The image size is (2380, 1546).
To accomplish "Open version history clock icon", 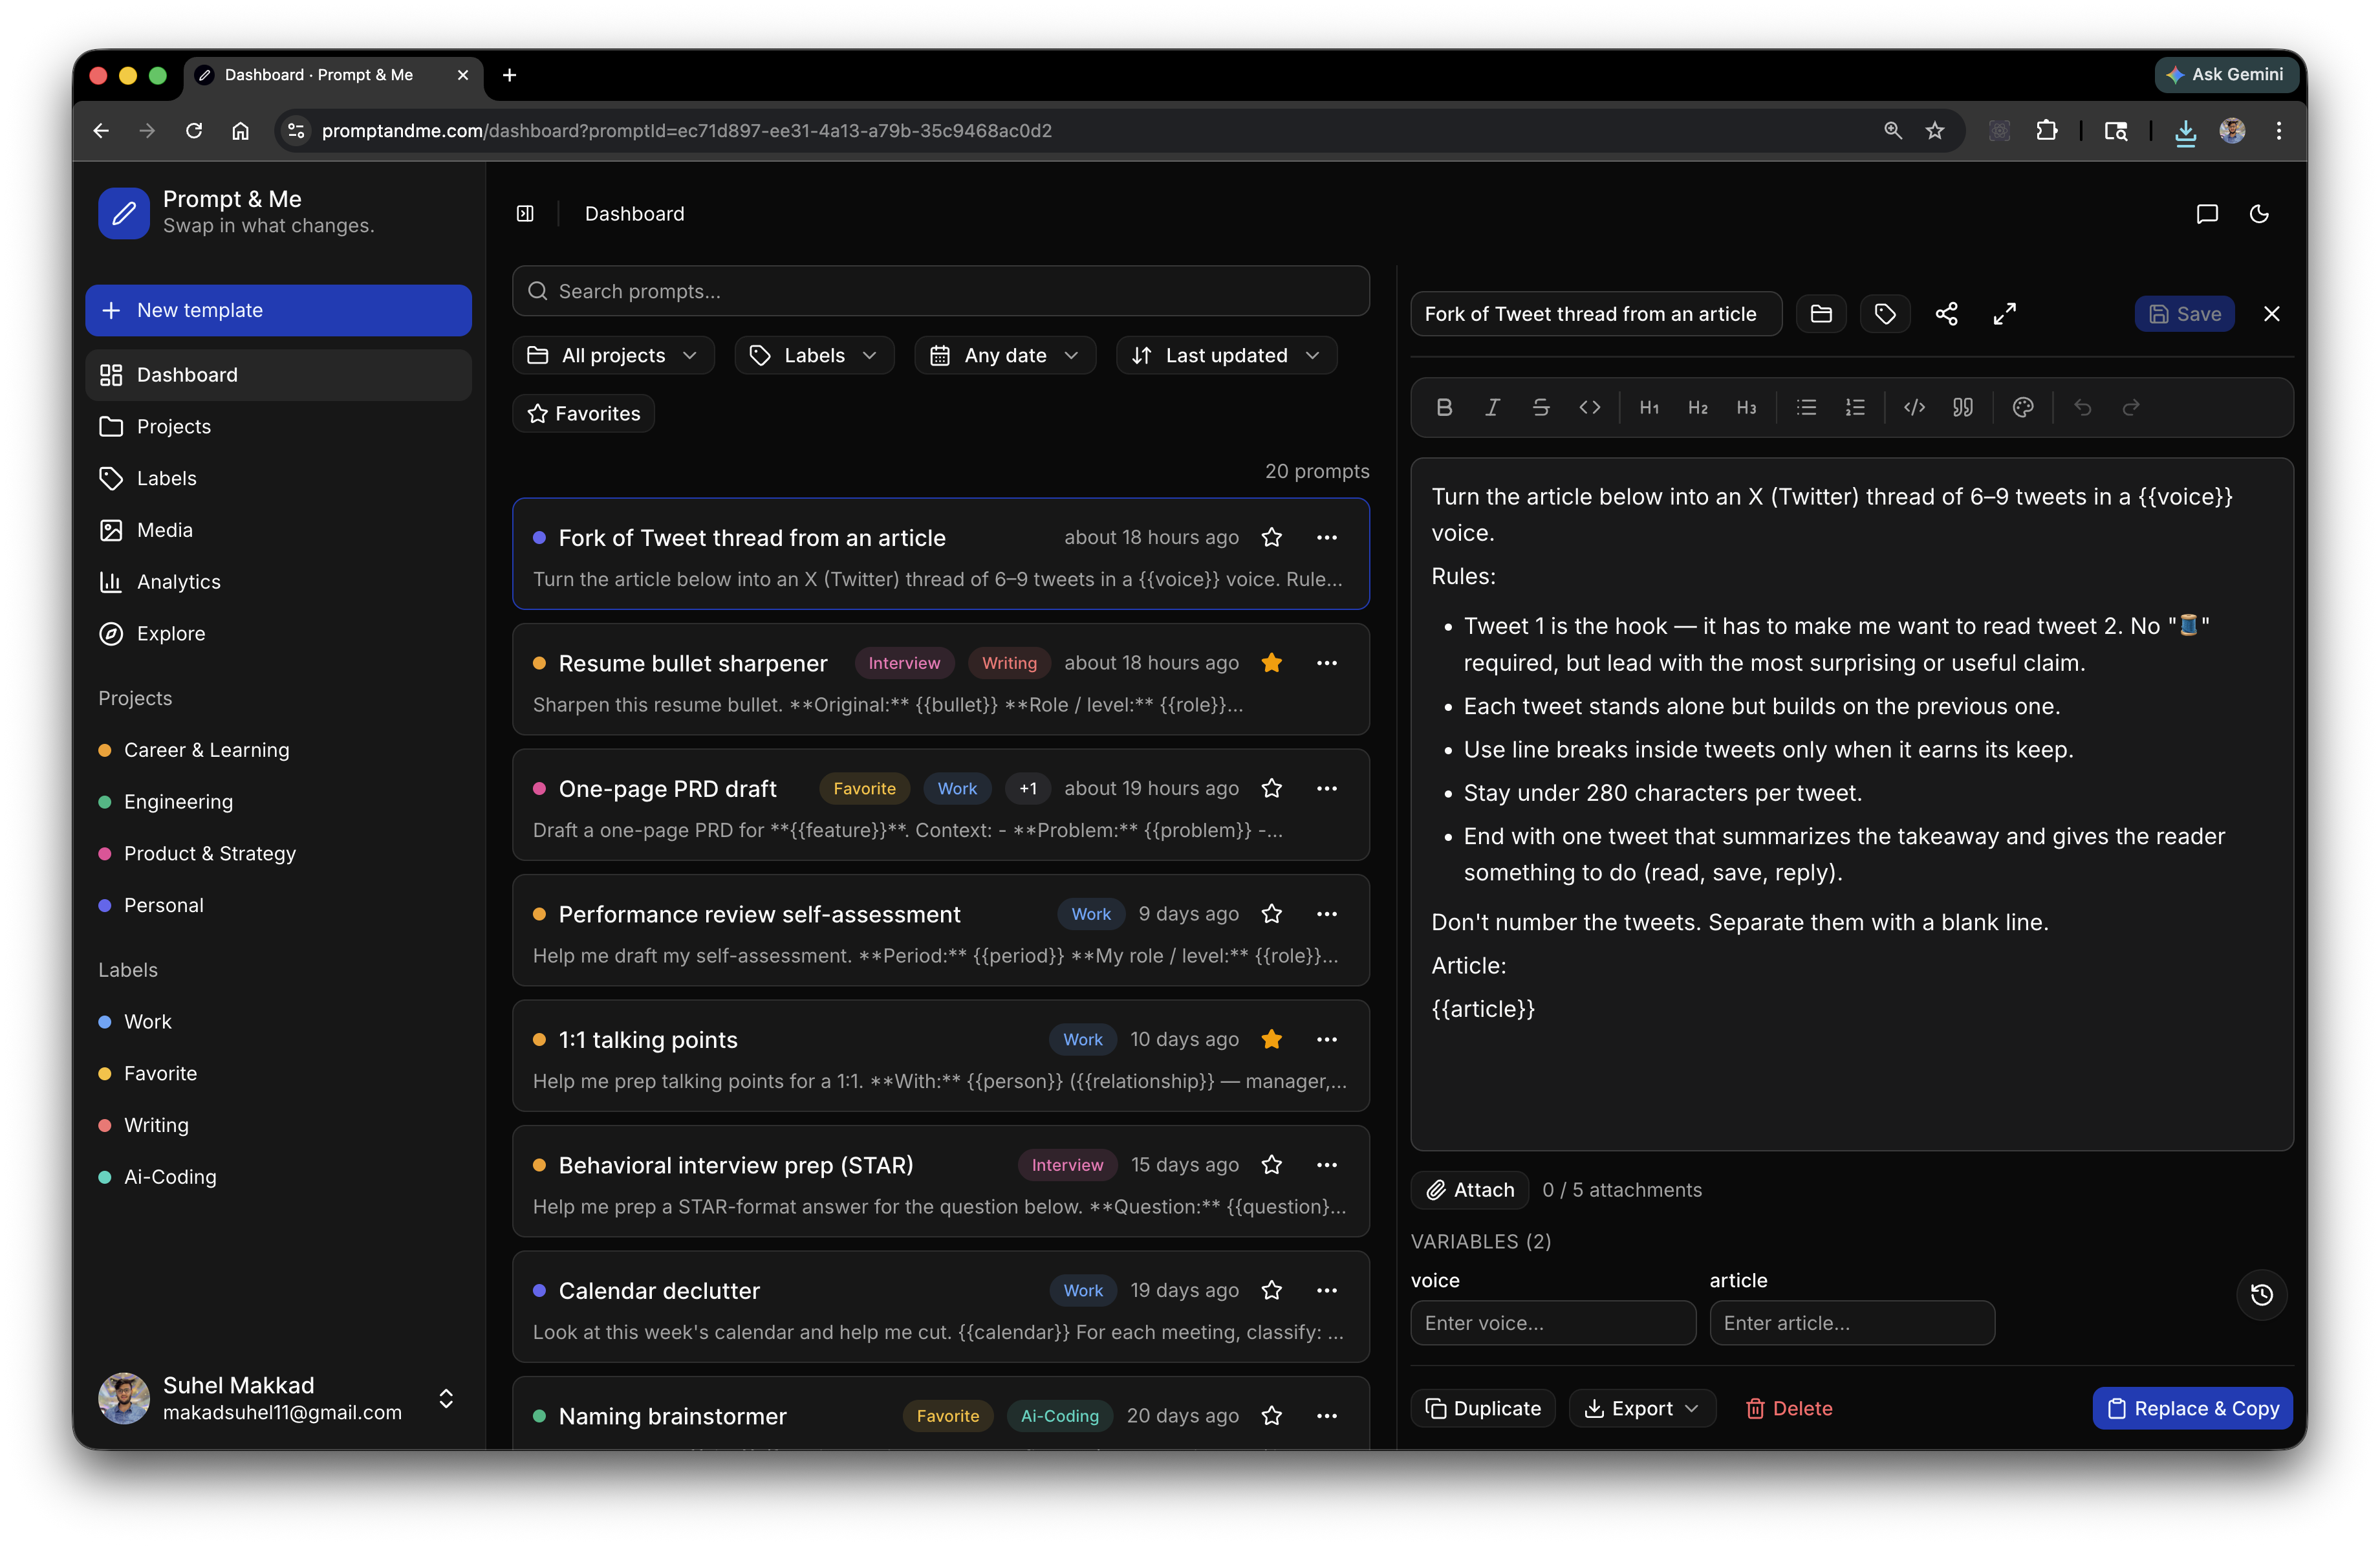I will (x=2261, y=1295).
